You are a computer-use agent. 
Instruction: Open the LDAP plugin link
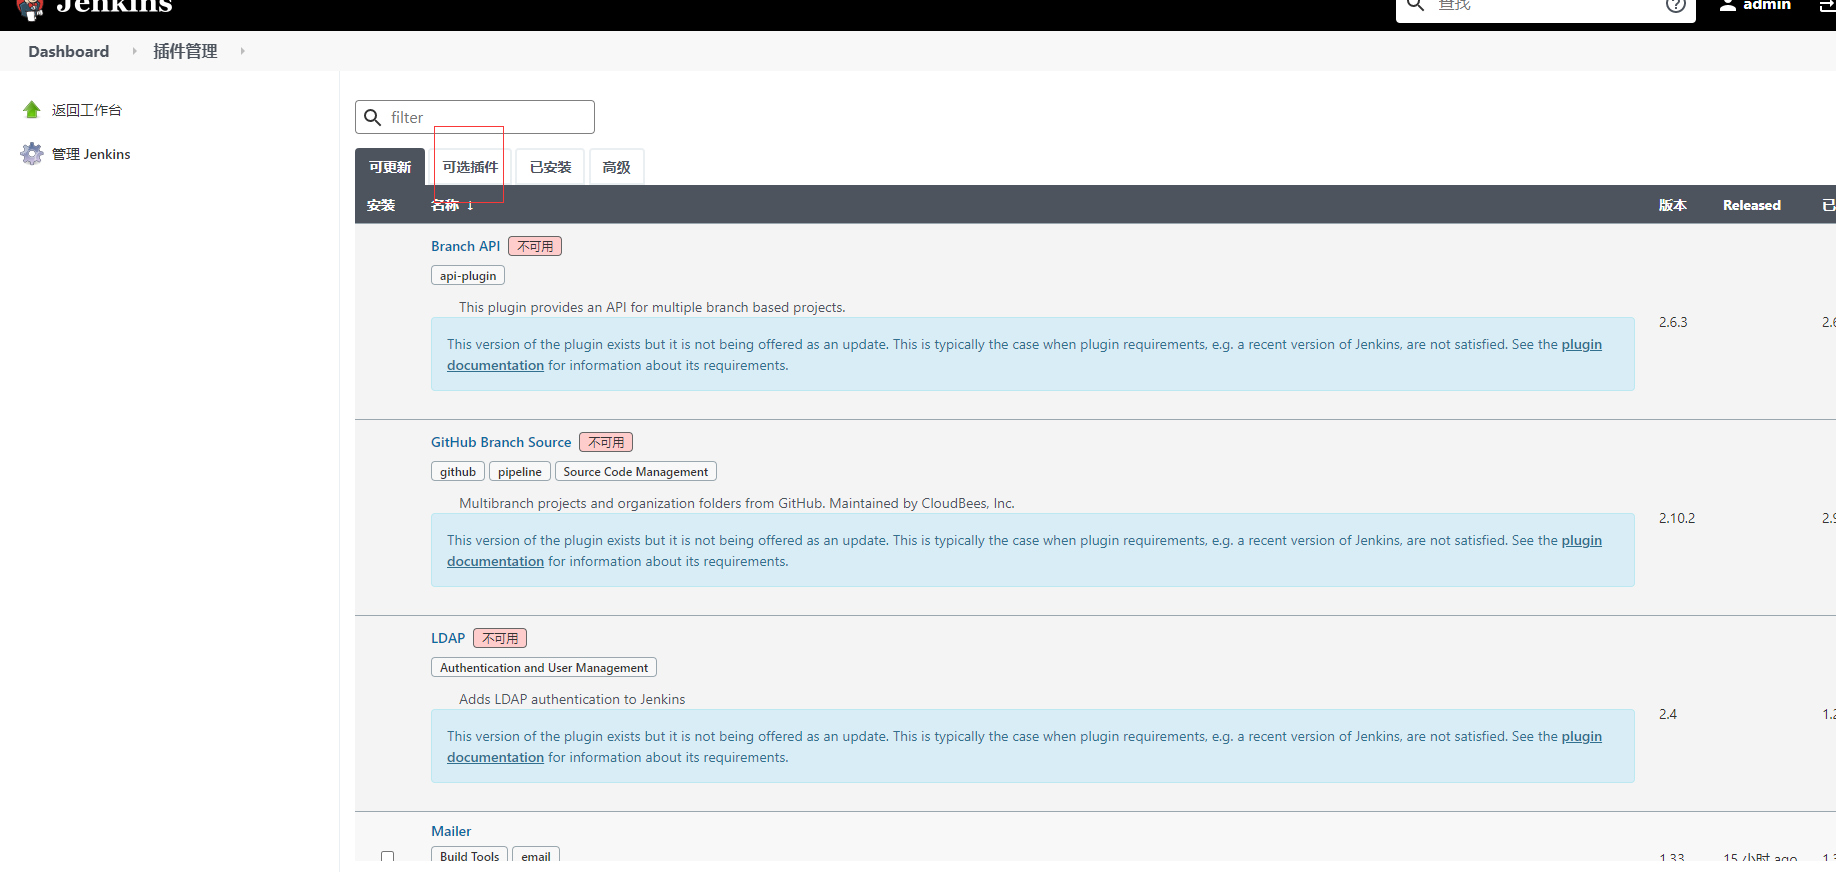(448, 638)
